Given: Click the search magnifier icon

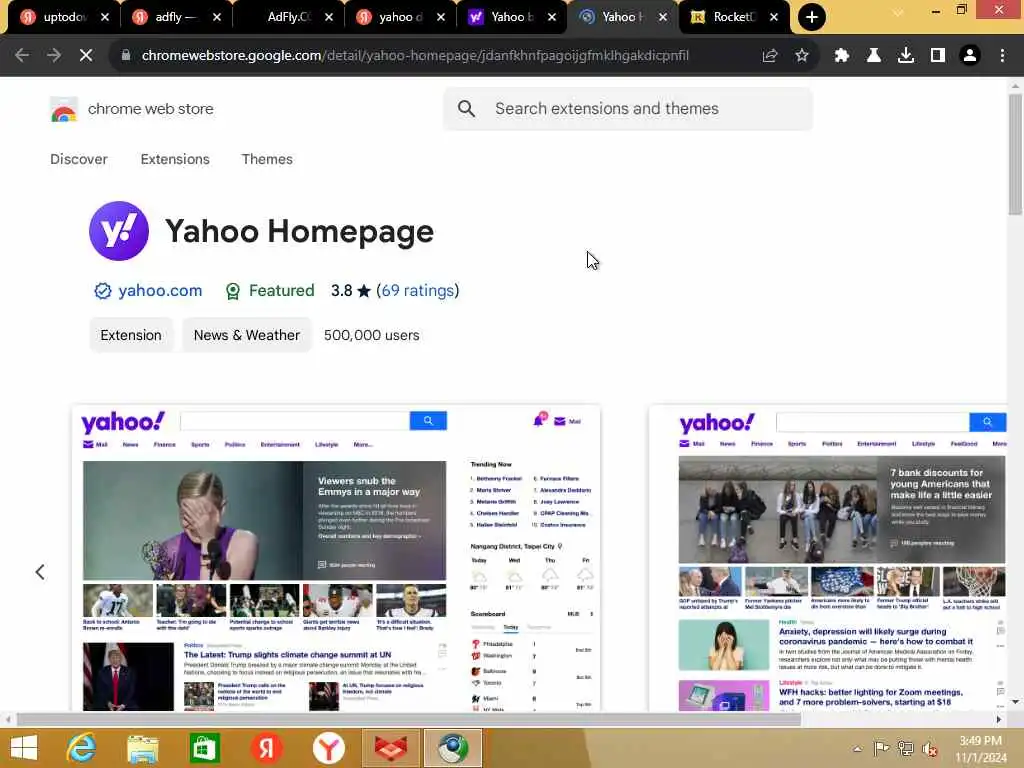Looking at the screenshot, I should 466,108.
